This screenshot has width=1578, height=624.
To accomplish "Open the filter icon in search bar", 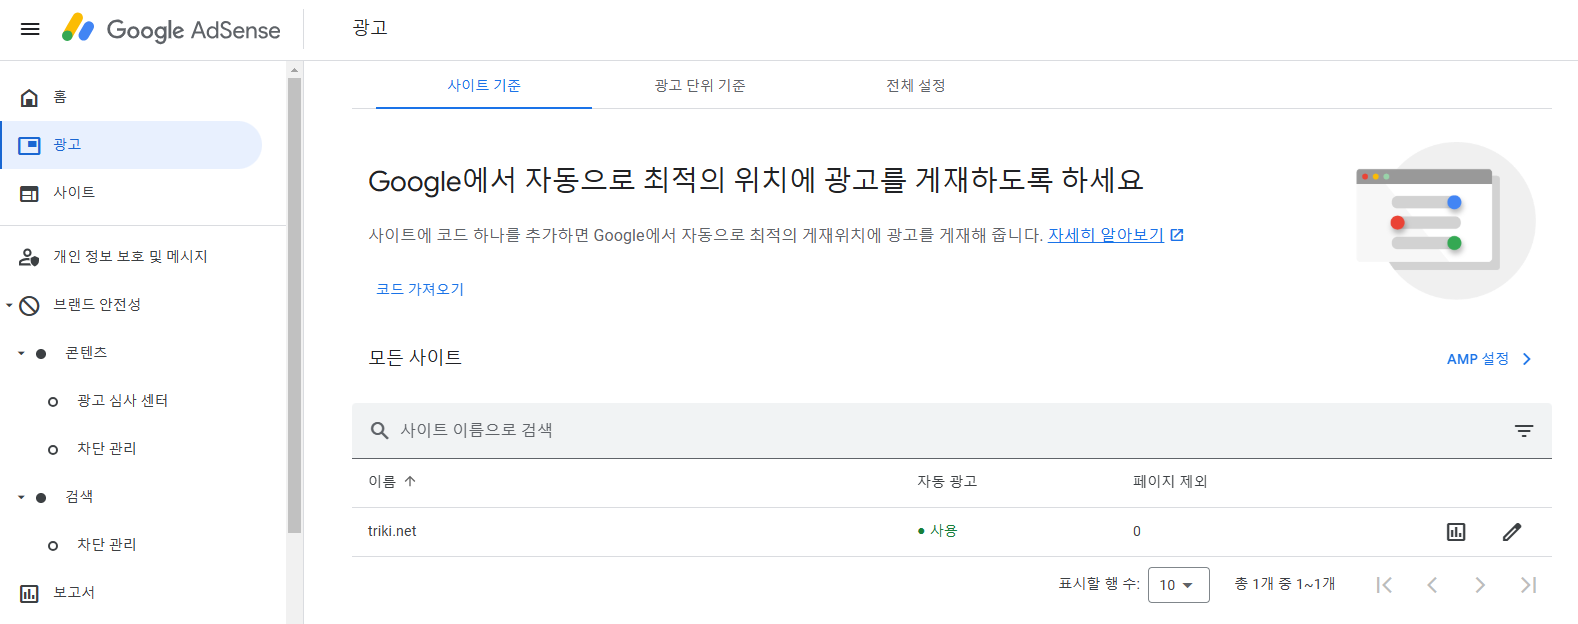I will click(1524, 431).
